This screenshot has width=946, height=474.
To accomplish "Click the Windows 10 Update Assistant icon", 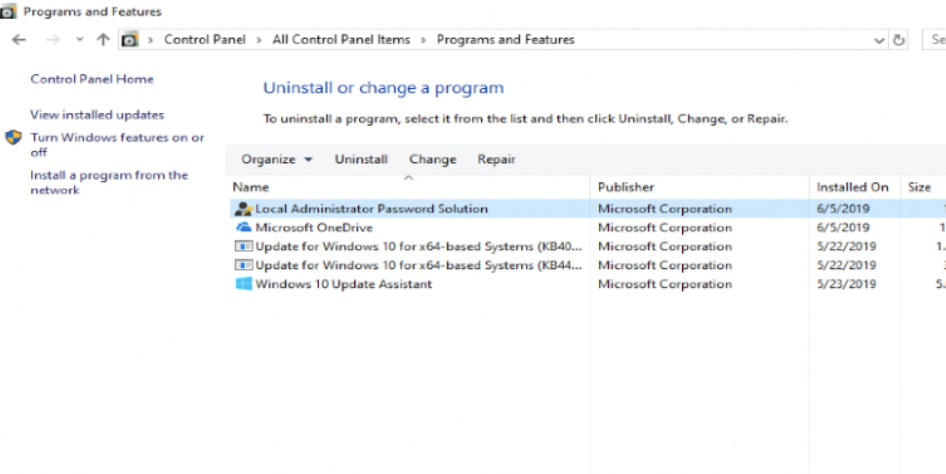I will tap(243, 284).
